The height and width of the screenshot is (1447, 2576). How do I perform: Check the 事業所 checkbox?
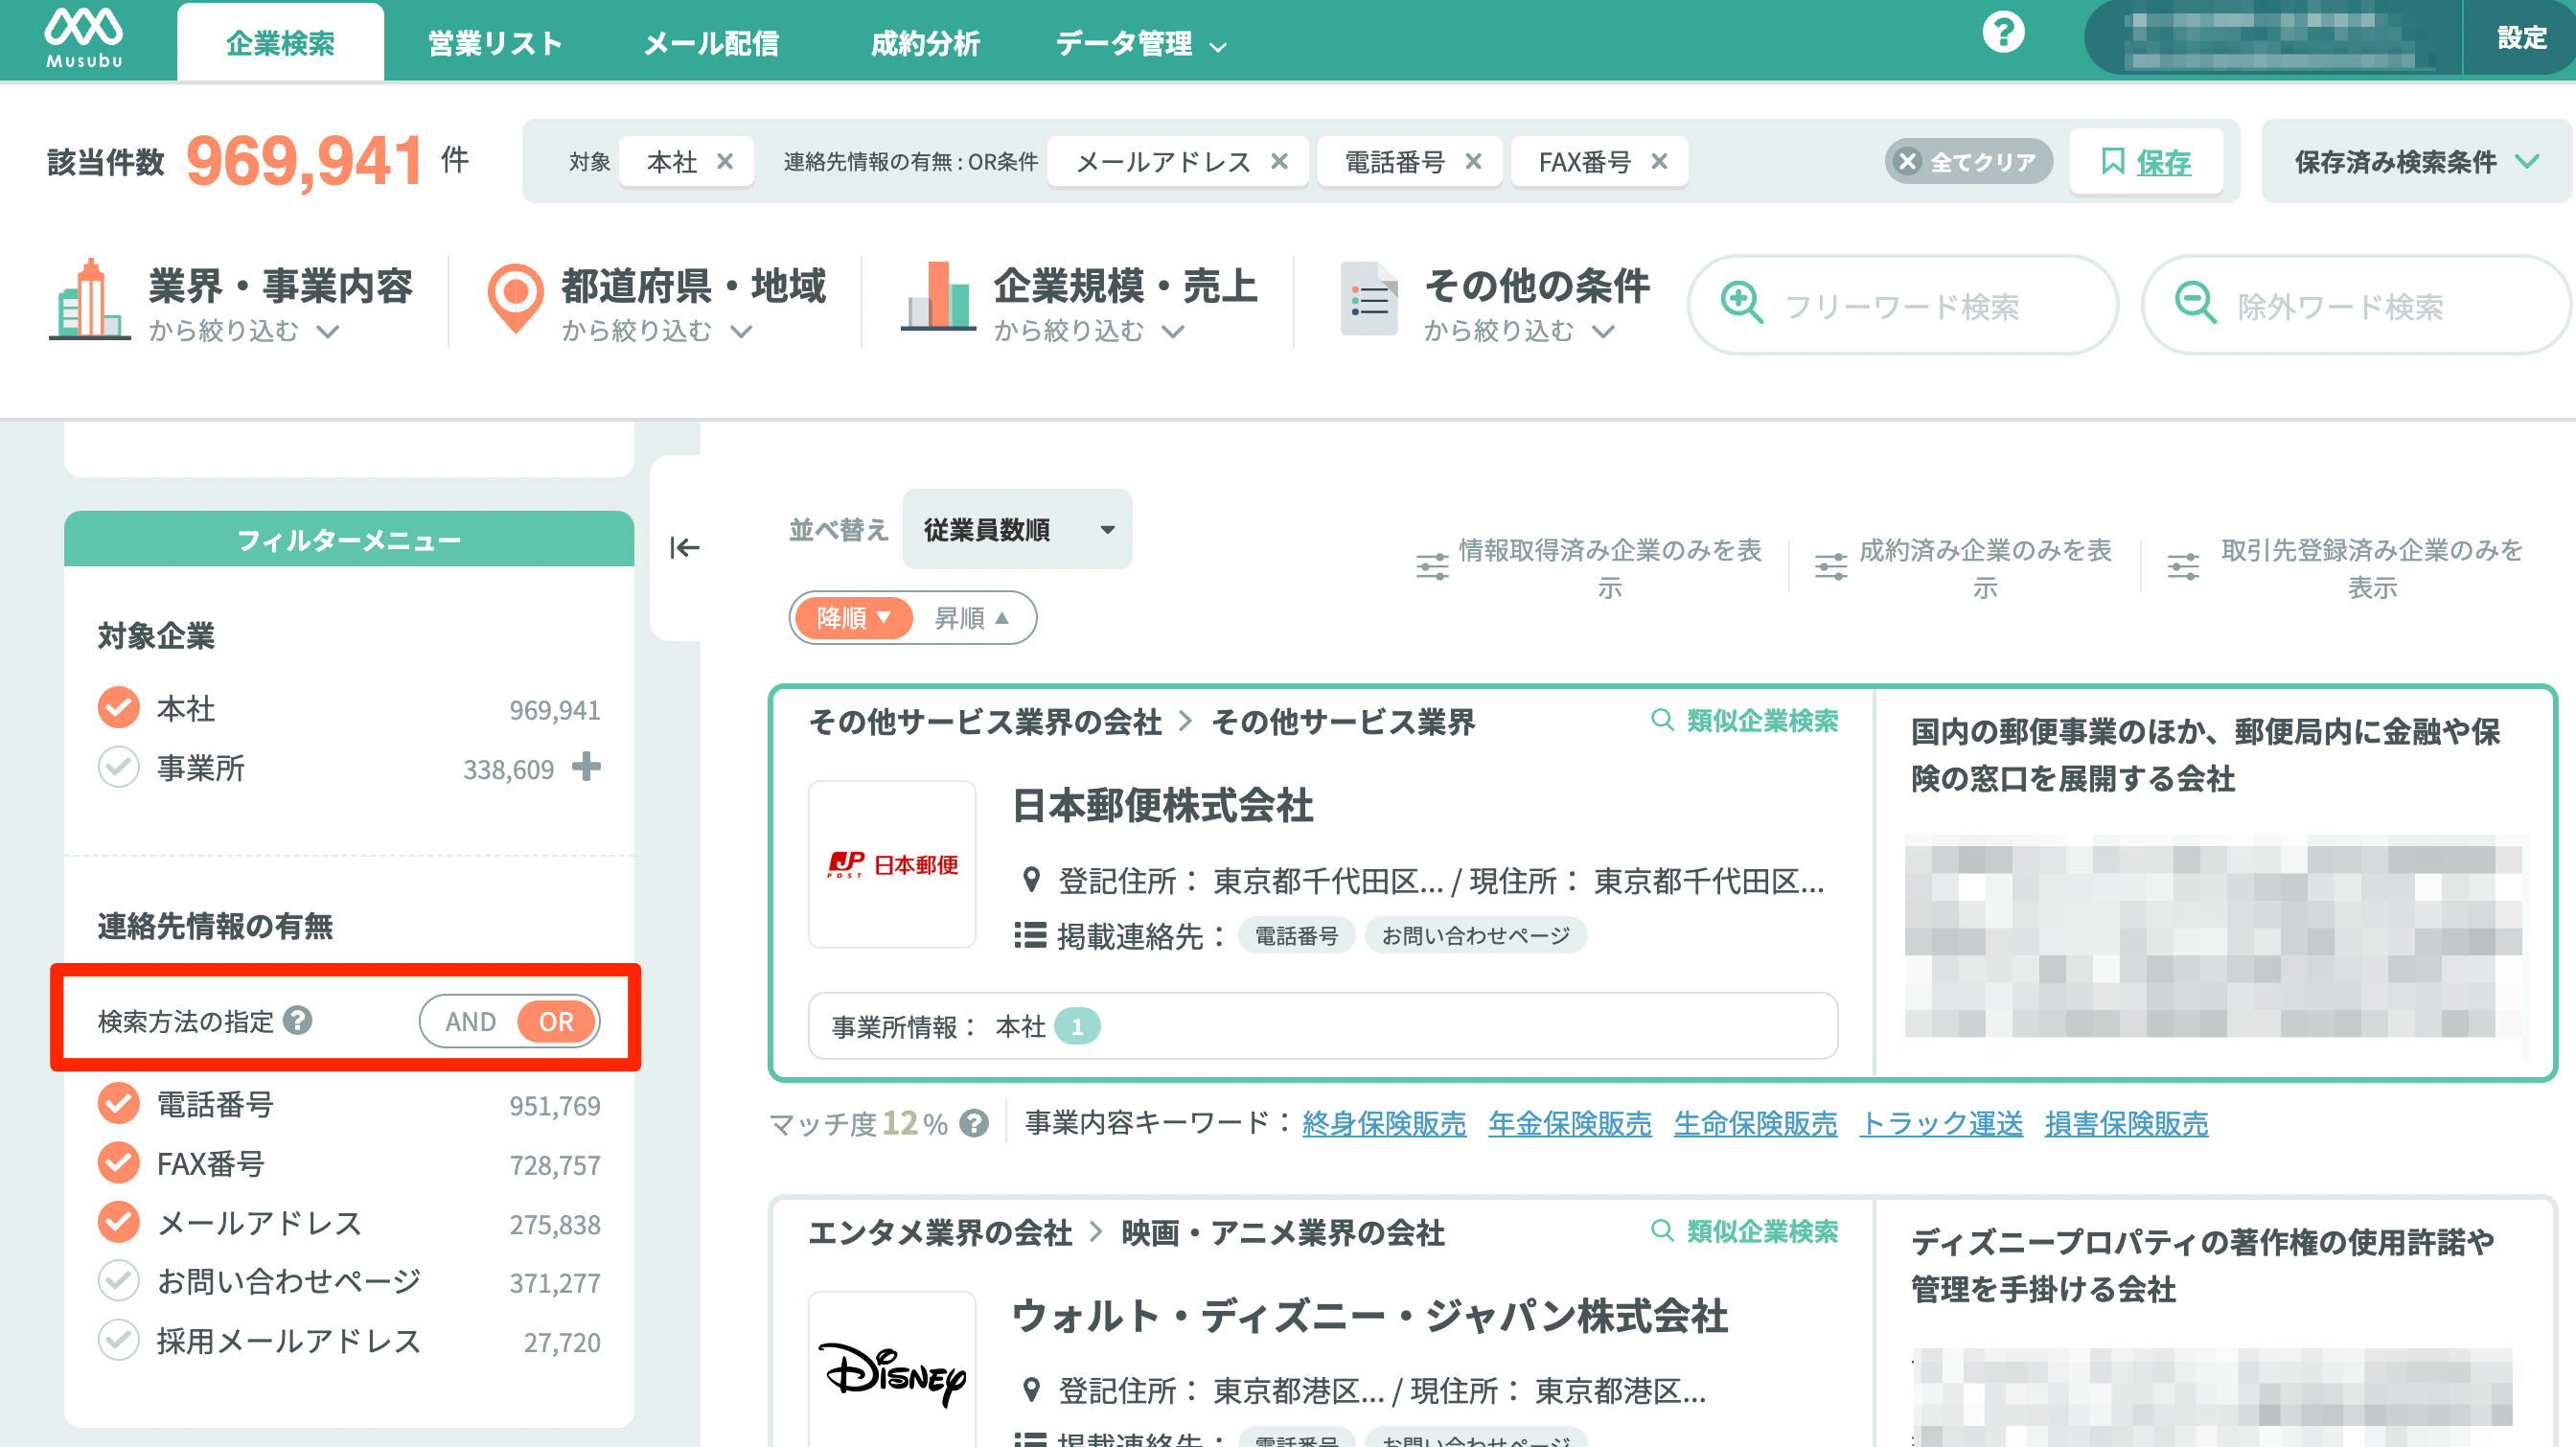click(118, 768)
